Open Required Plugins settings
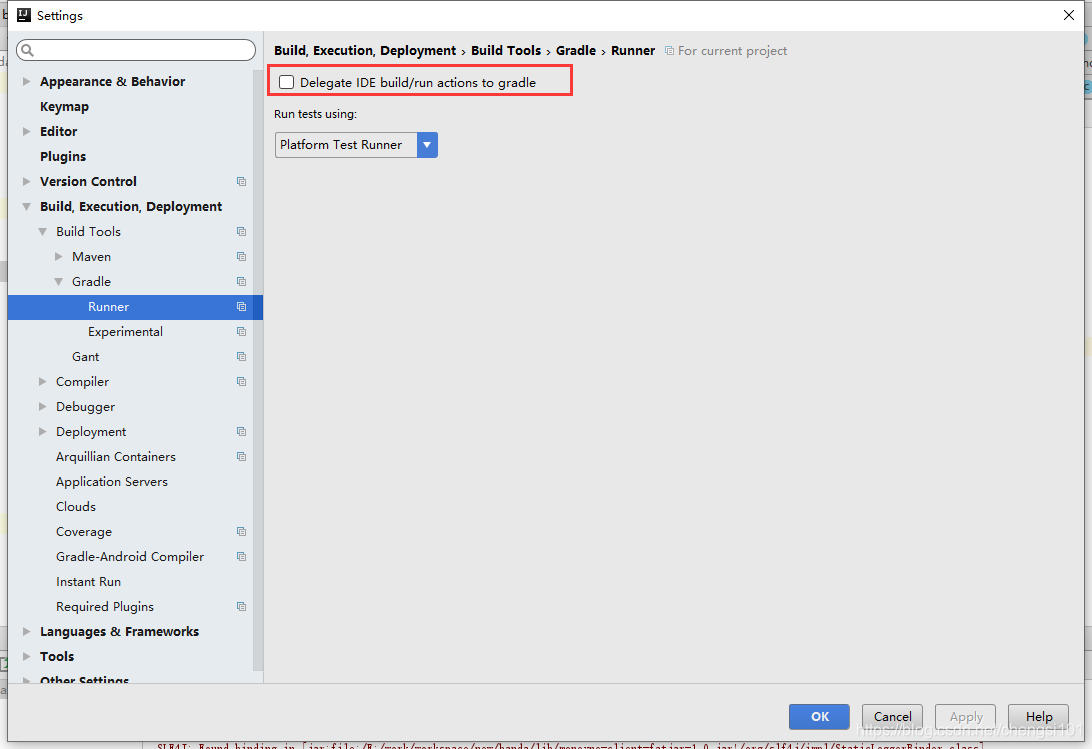Image resolution: width=1092 pixels, height=749 pixels. click(x=104, y=607)
